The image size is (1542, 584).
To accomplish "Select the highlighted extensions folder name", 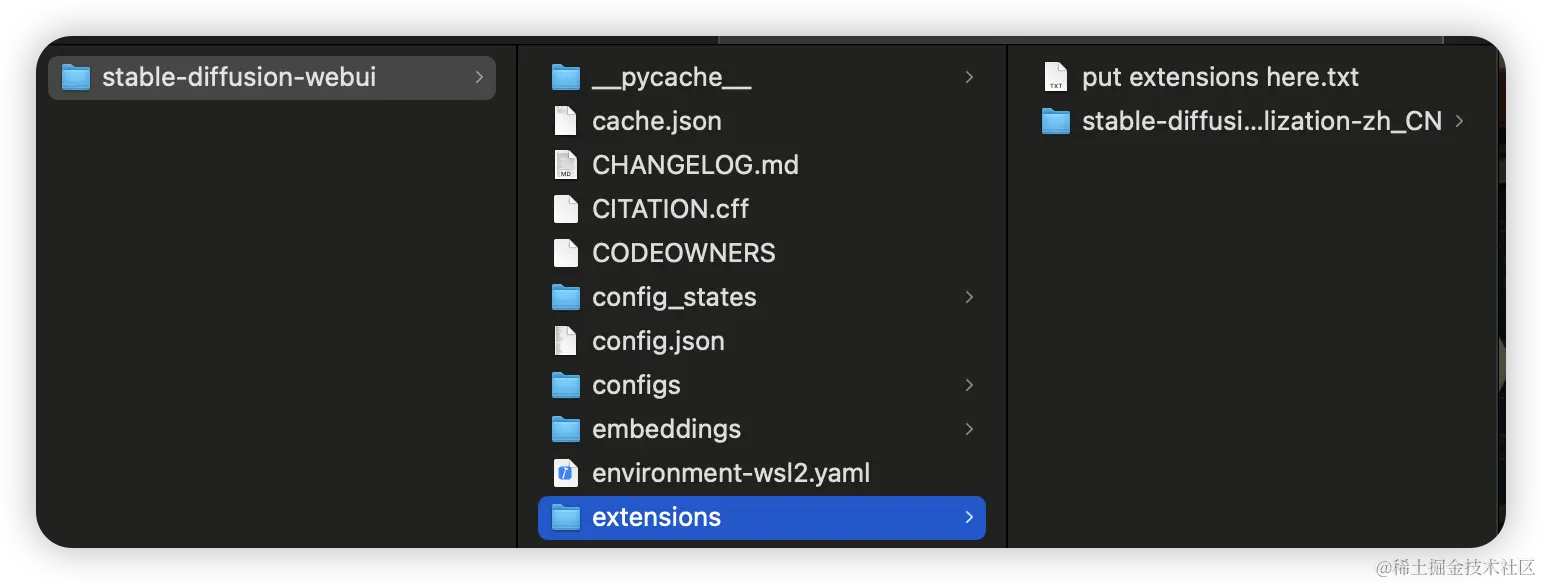I will coord(656,517).
